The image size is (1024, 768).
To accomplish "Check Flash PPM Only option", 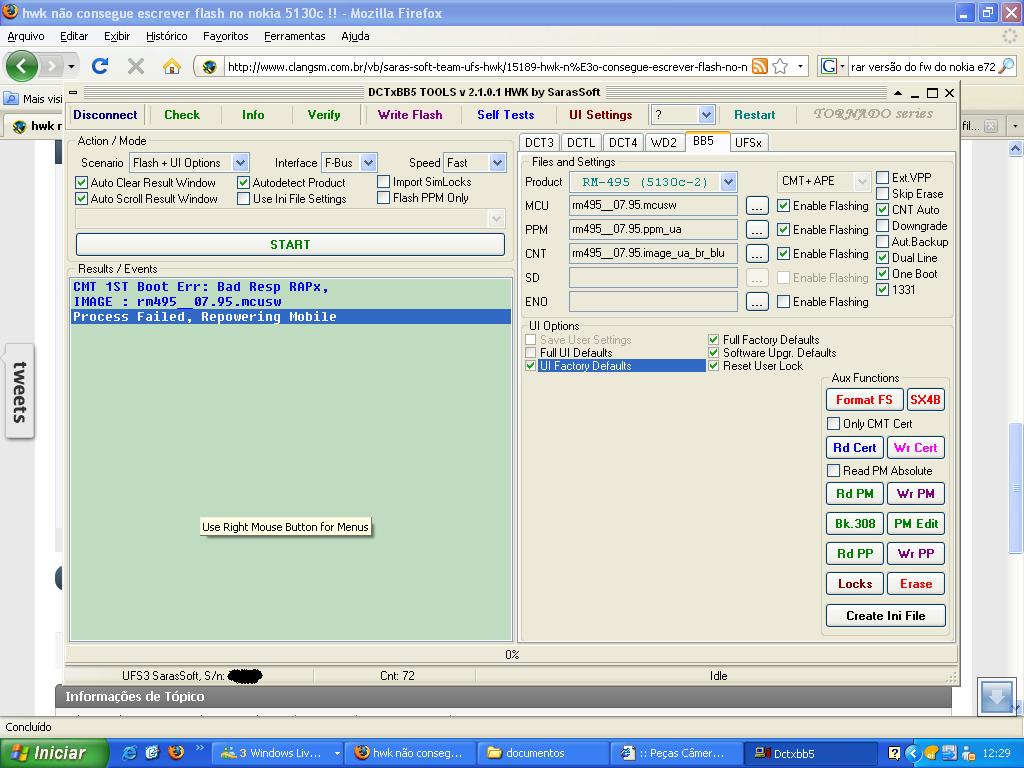I will (383, 197).
